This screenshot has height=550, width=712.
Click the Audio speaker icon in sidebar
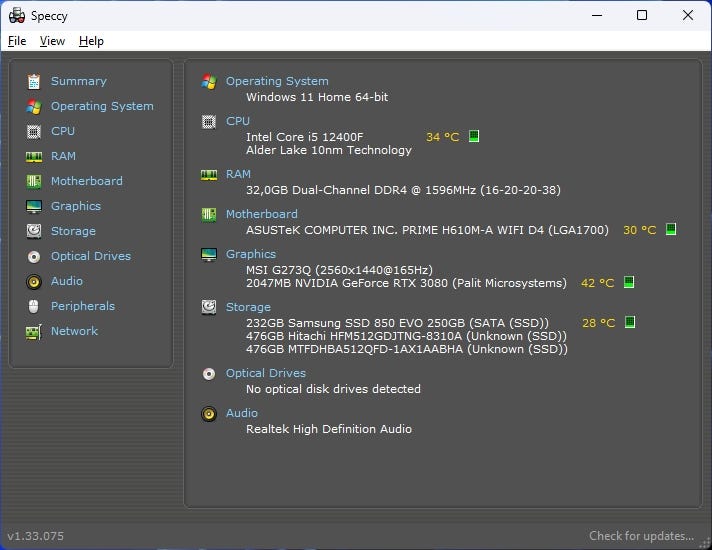point(34,282)
